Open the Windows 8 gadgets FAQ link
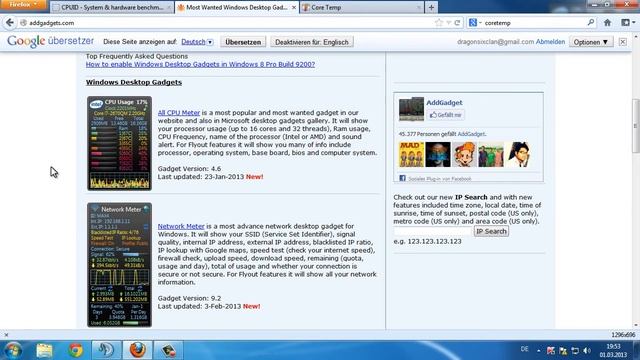 [200, 64]
